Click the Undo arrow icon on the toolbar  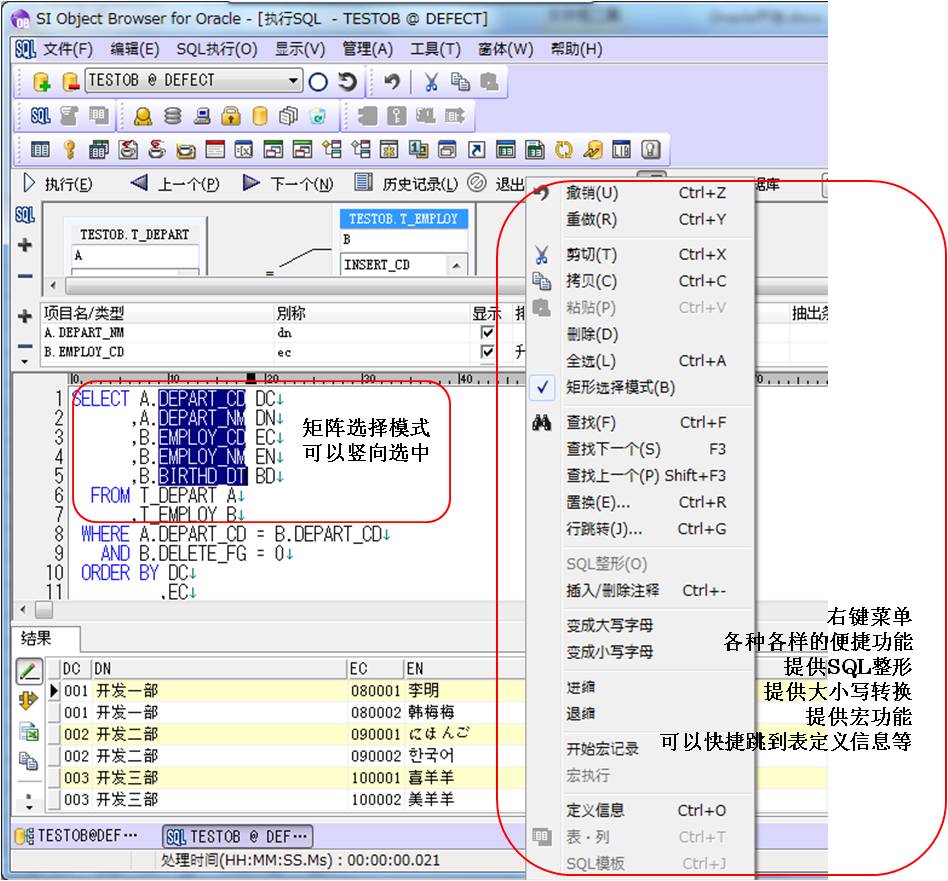click(x=394, y=79)
